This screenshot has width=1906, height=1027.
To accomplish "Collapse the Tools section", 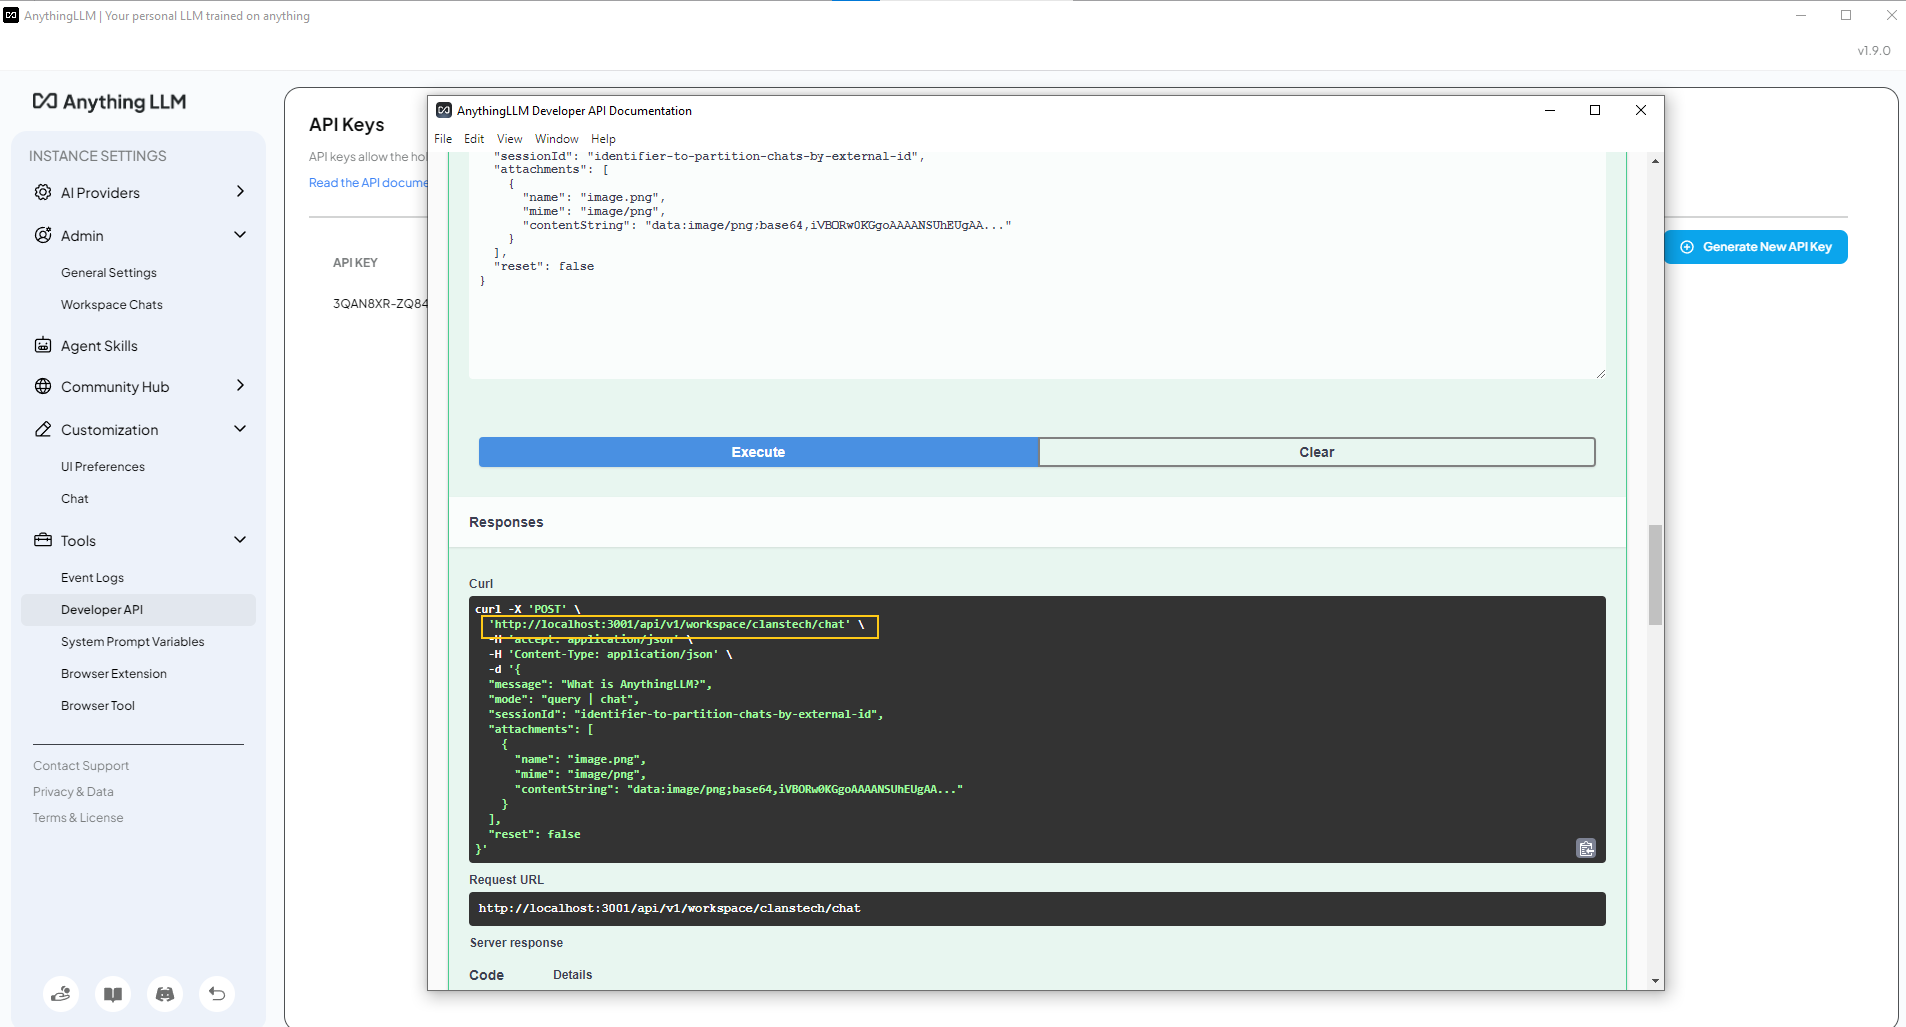I will coord(240,539).
